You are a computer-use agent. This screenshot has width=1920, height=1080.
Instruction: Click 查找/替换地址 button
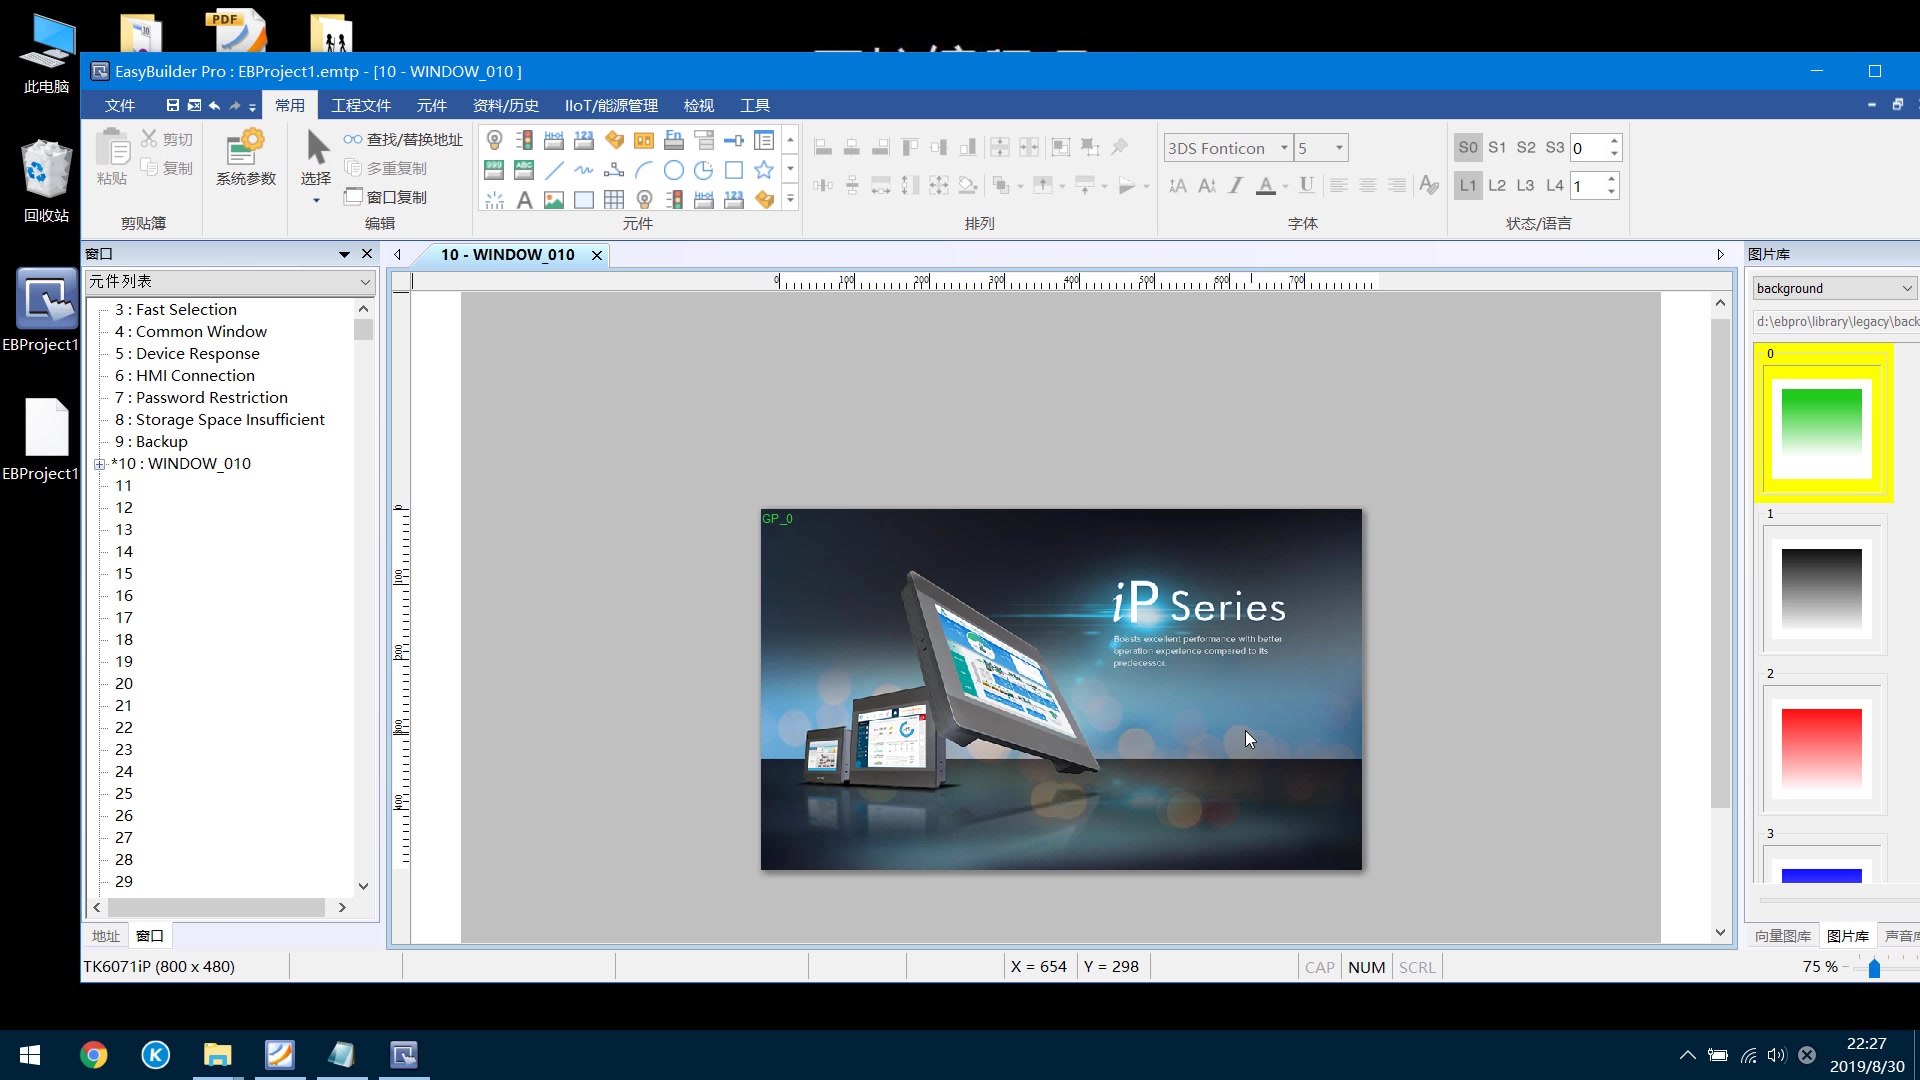pyautogui.click(x=404, y=140)
